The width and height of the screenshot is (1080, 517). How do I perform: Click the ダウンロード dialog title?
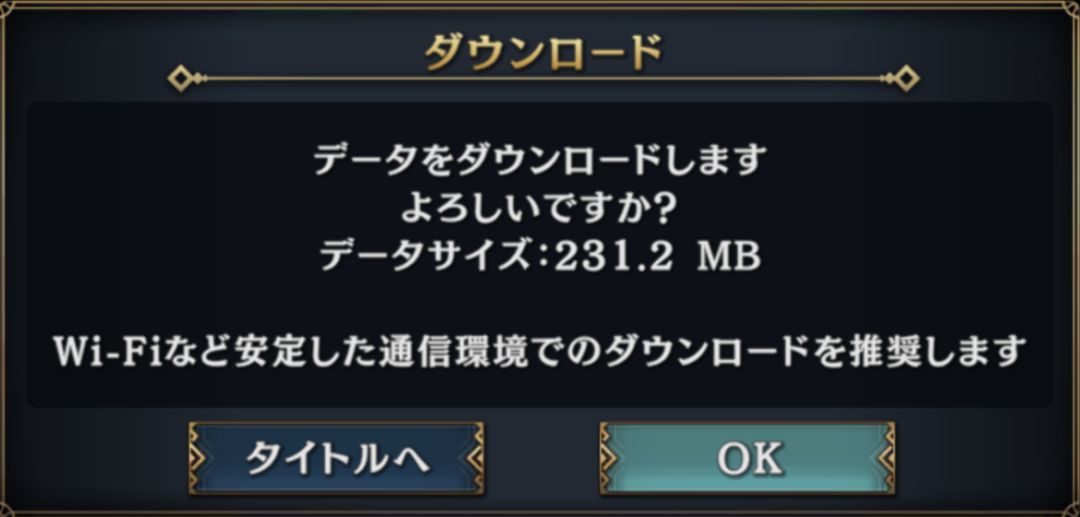click(543, 52)
